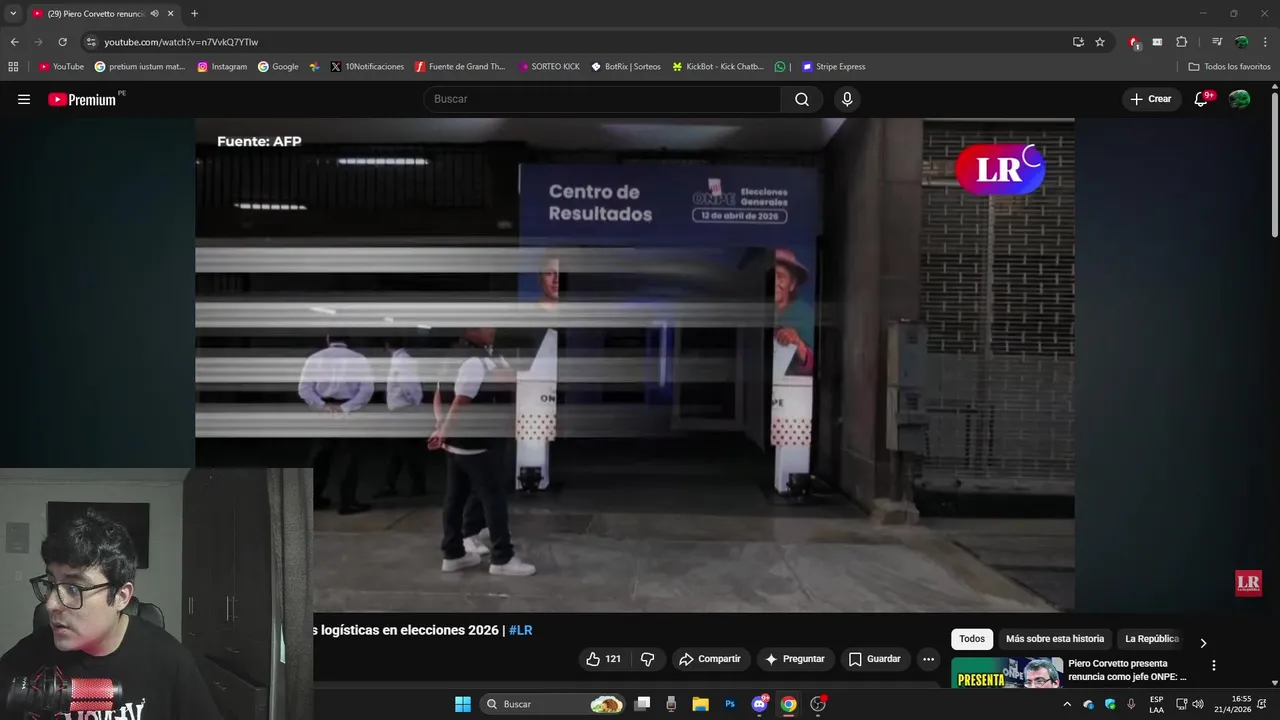
Task: Open the Chrome three-dot menu
Action: pyautogui.click(x=1265, y=42)
